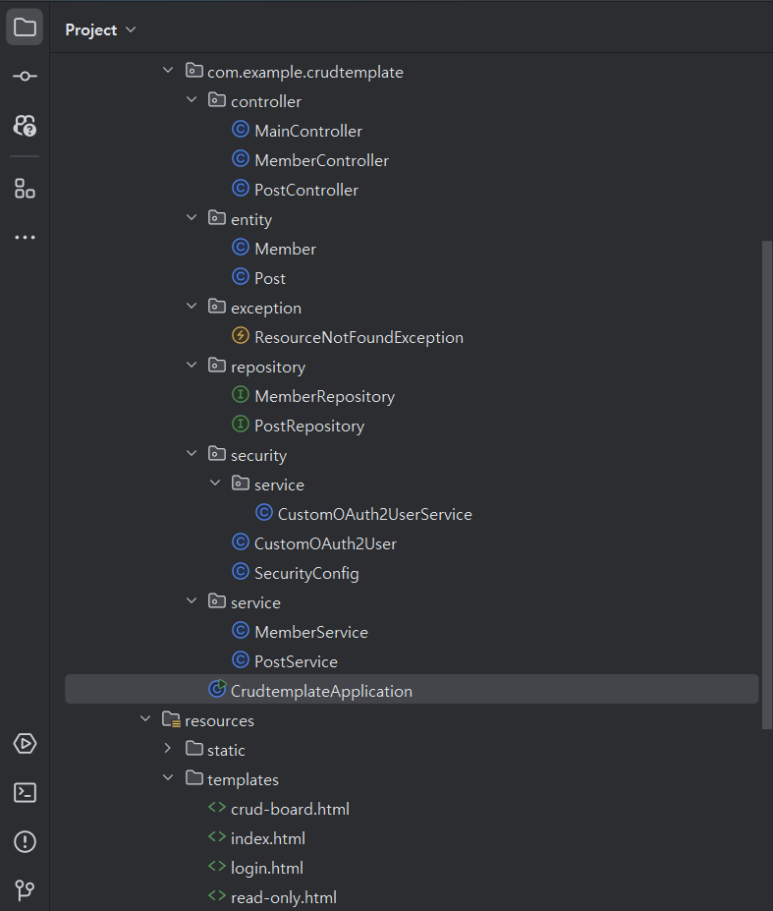
Task: Select the CrudtemplateApplication row
Action: click(411, 689)
